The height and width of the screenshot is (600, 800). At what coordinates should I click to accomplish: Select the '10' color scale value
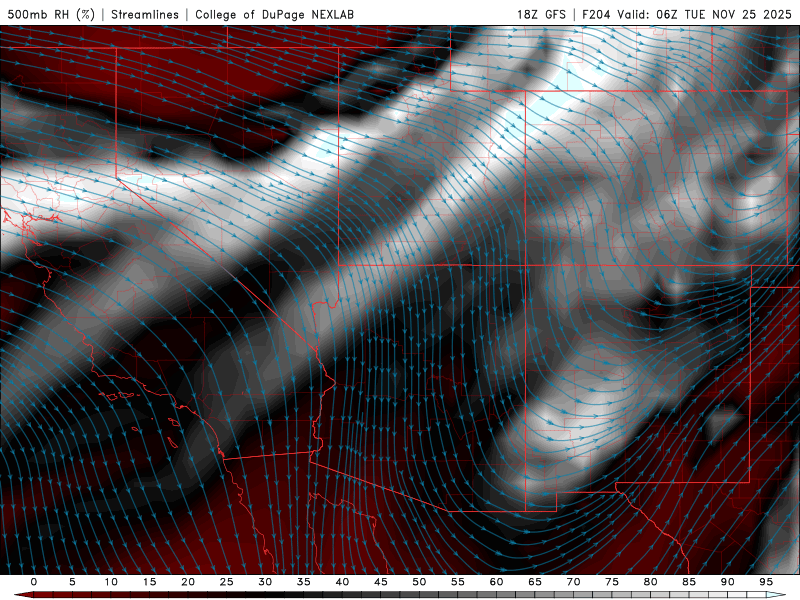[111, 582]
